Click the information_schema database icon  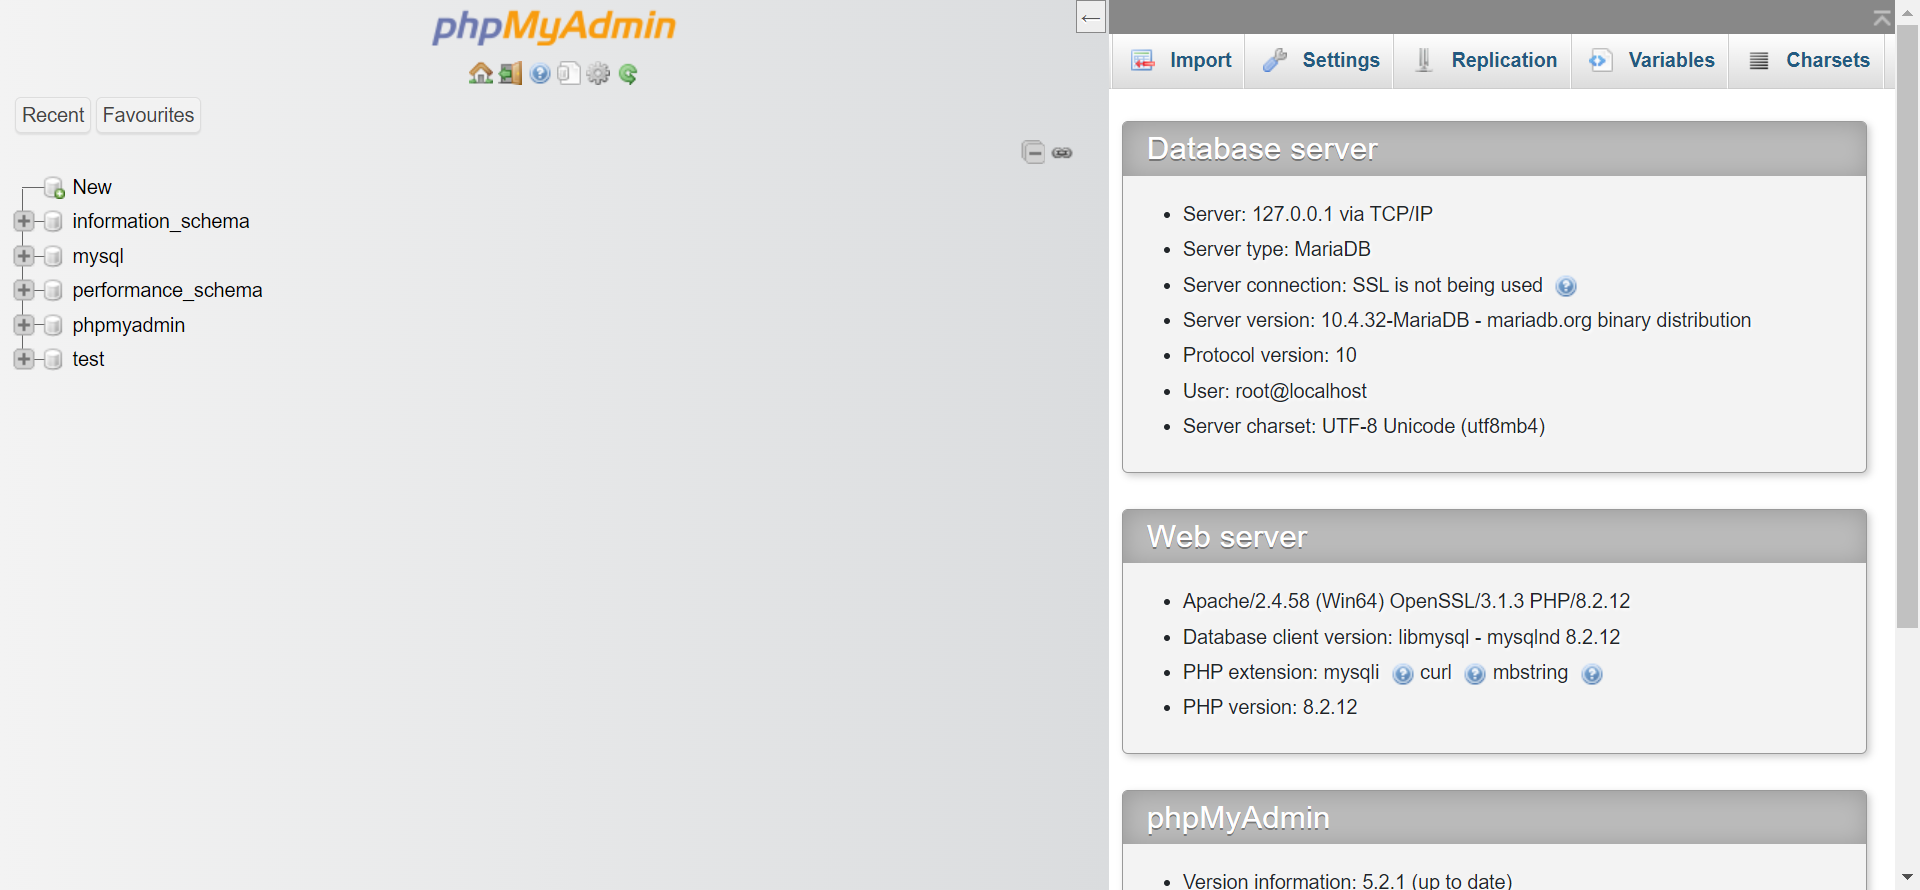click(x=54, y=221)
